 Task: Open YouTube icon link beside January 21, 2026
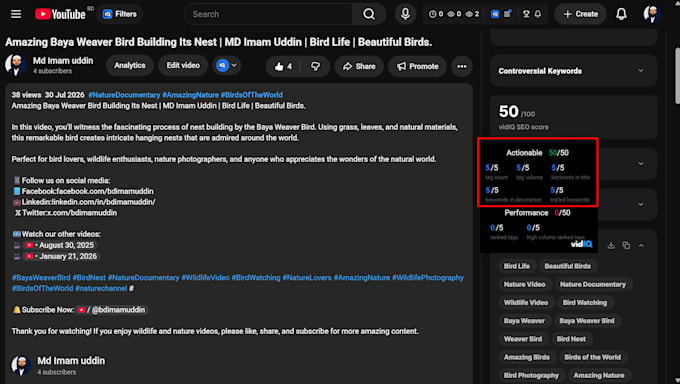(29, 256)
